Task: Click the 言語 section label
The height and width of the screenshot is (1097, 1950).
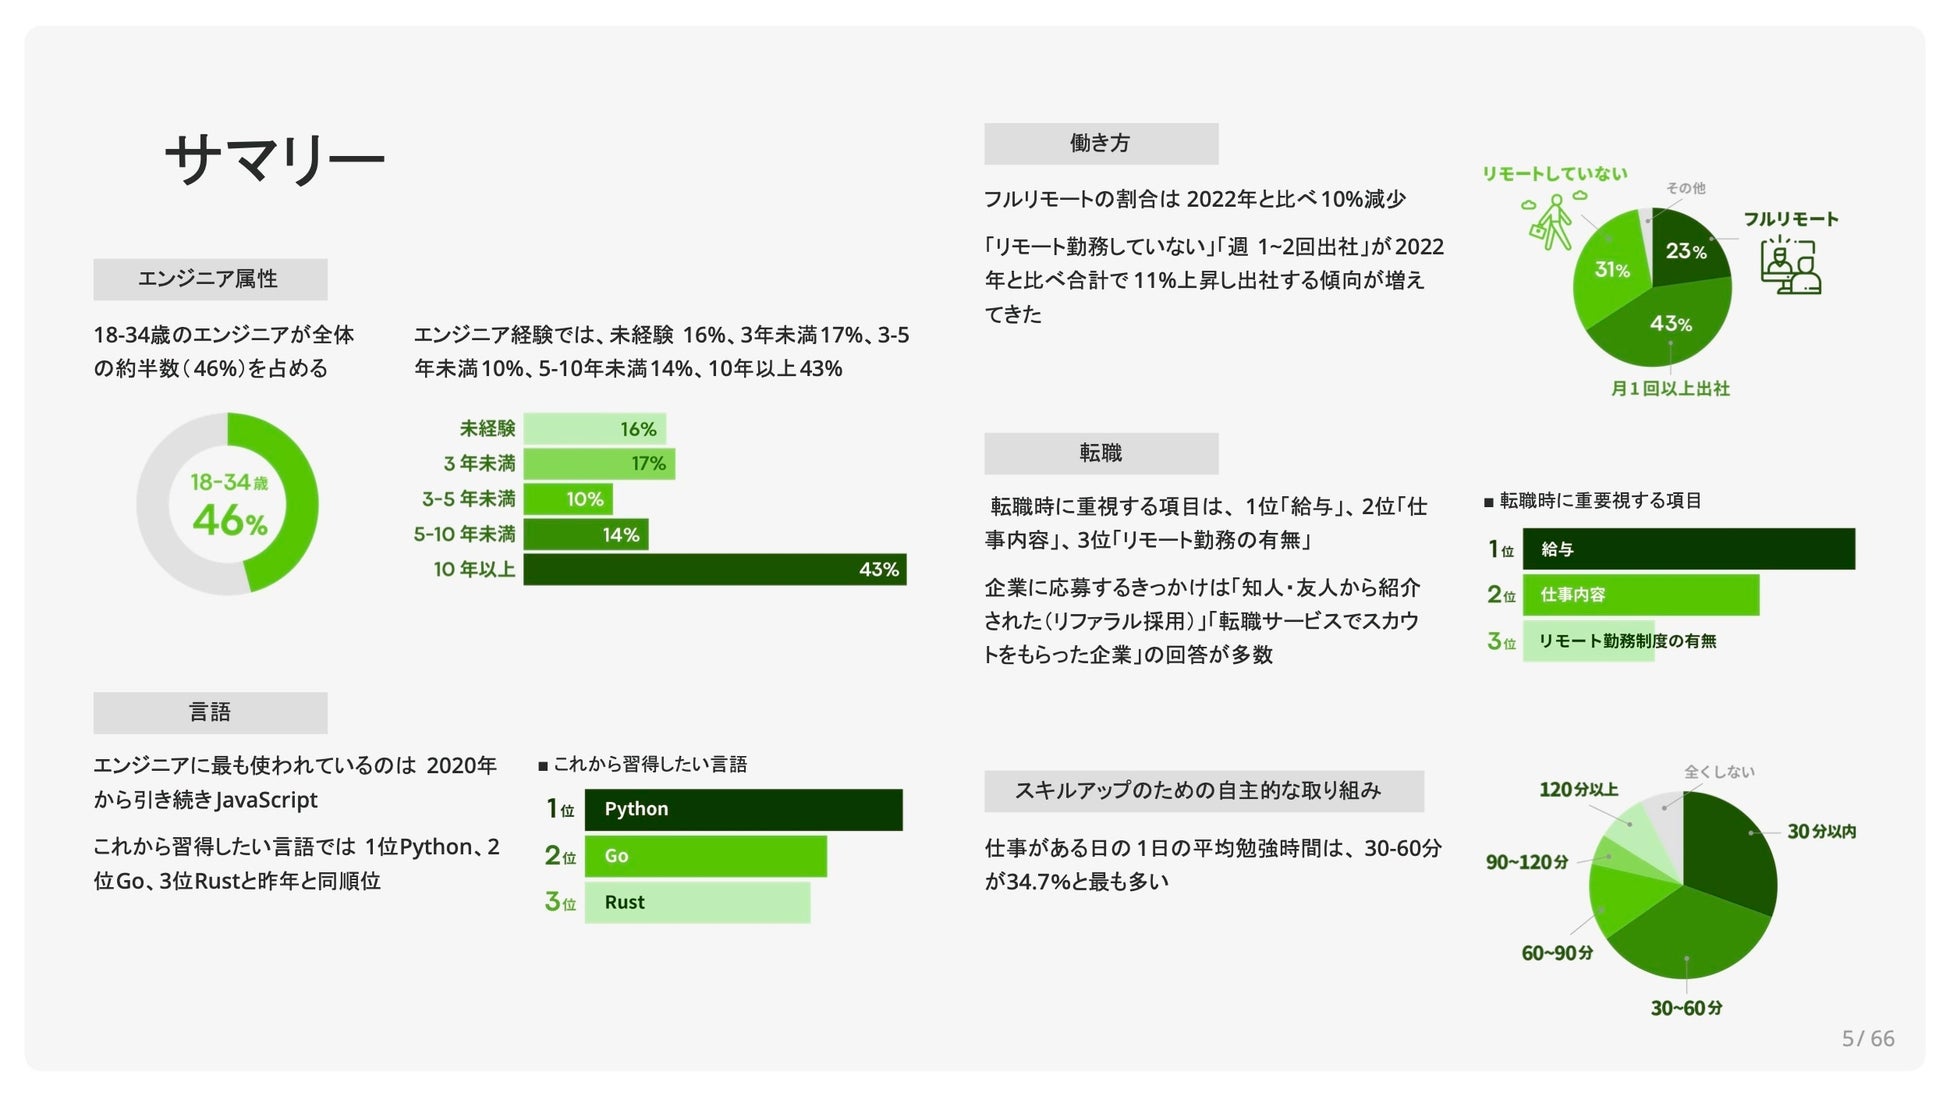Action: click(x=210, y=712)
